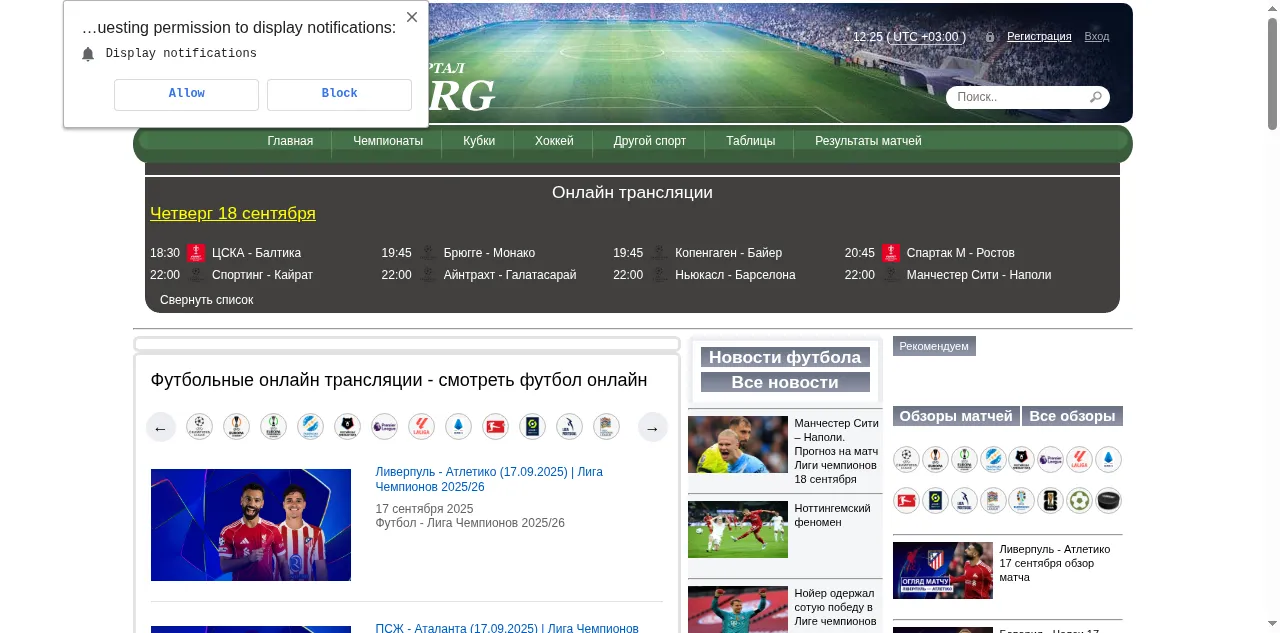Open the Другой спорт menu
This screenshot has height=633, width=1280.
point(650,141)
